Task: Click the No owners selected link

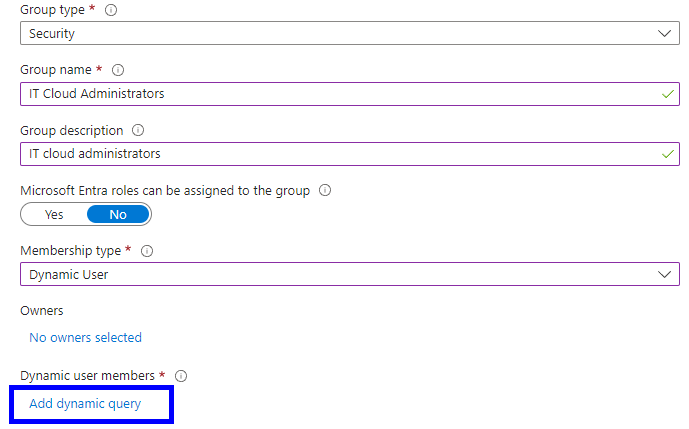Action: point(85,338)
